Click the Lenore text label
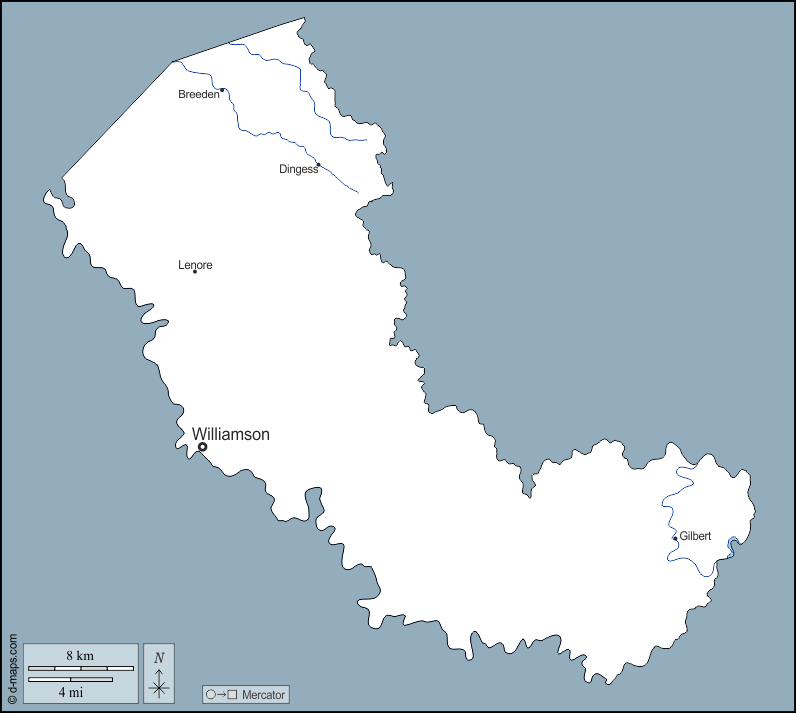Image resolution: width=796 pixels, height=713 pixels. [195, 265]
